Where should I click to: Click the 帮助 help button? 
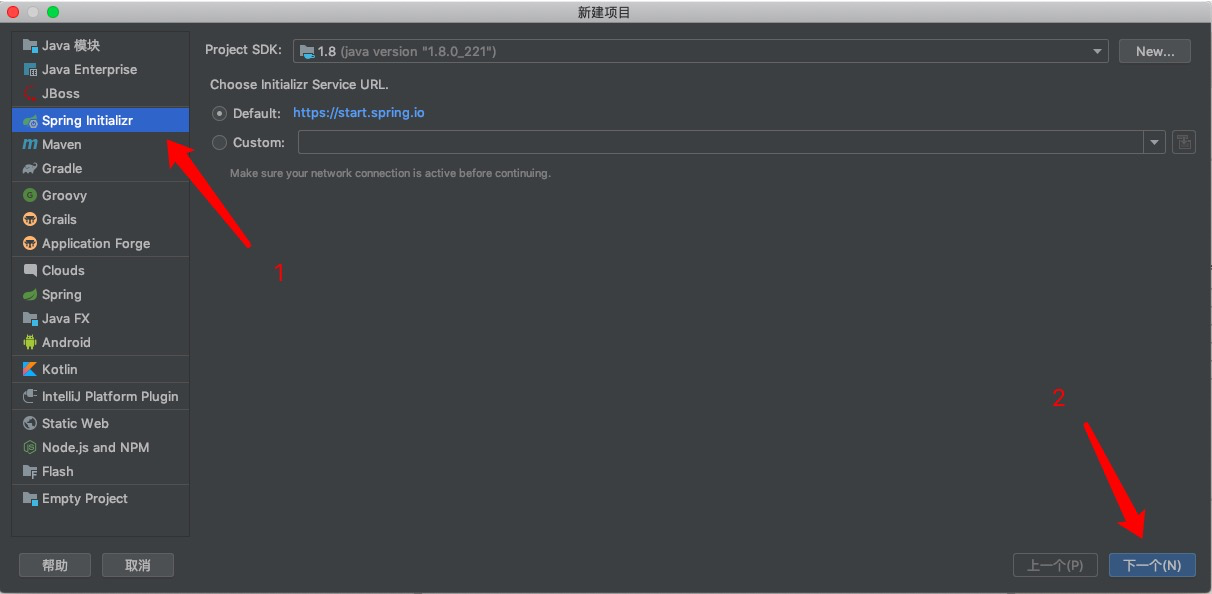[55, 565]
